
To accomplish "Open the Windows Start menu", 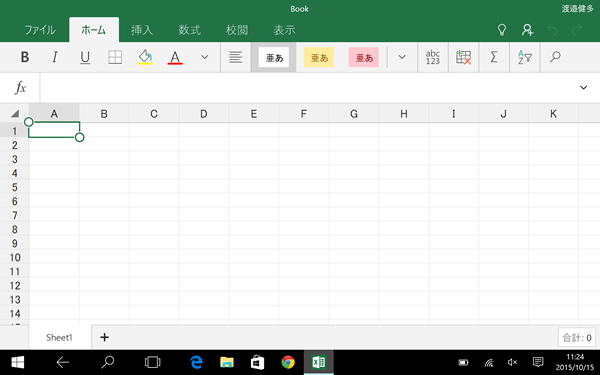I will (x=17, y=362).
